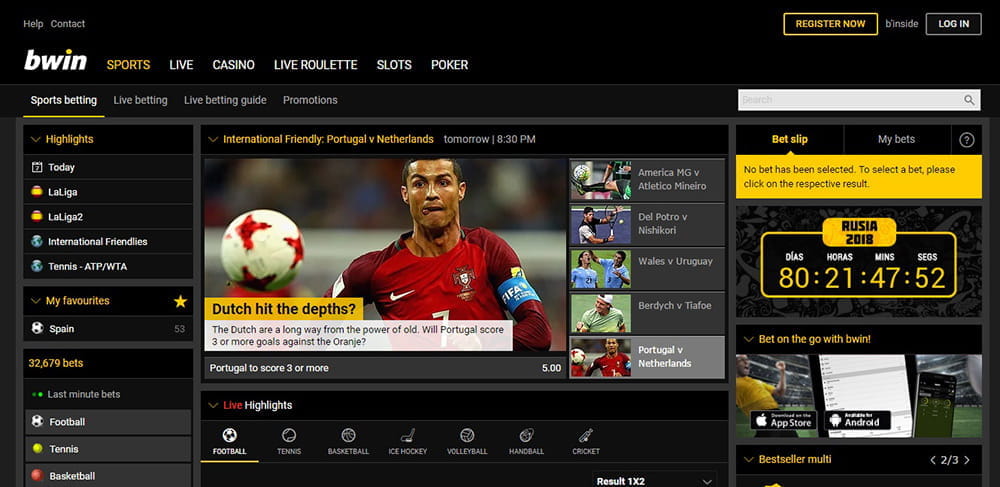Select the Ice Hockey icon in Live Highlights
The height and width of the screenshot is (487, 1000).
pyautogui.click(x=408, y=435)
